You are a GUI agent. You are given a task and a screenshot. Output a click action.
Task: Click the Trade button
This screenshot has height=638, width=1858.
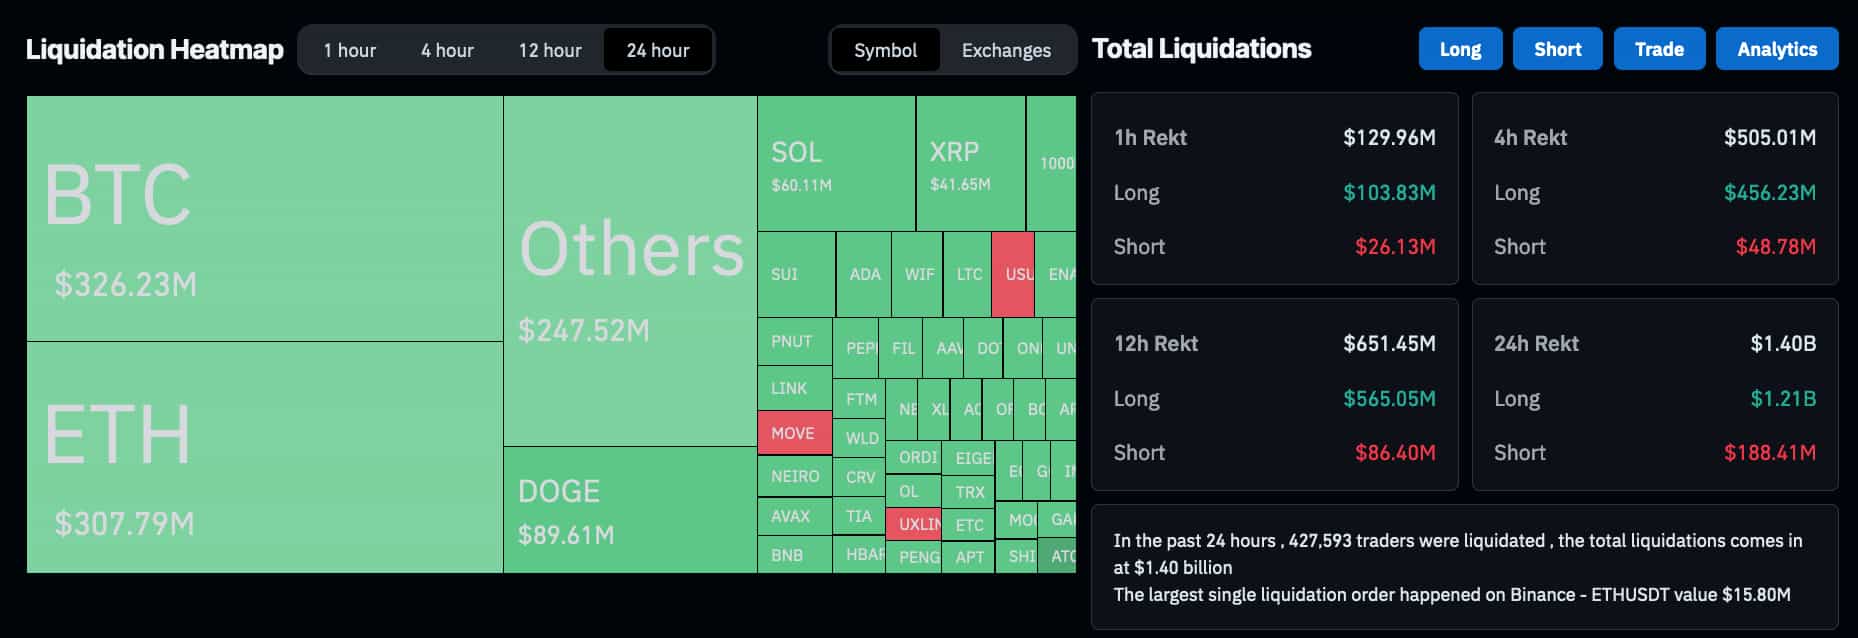(1659, 48)
